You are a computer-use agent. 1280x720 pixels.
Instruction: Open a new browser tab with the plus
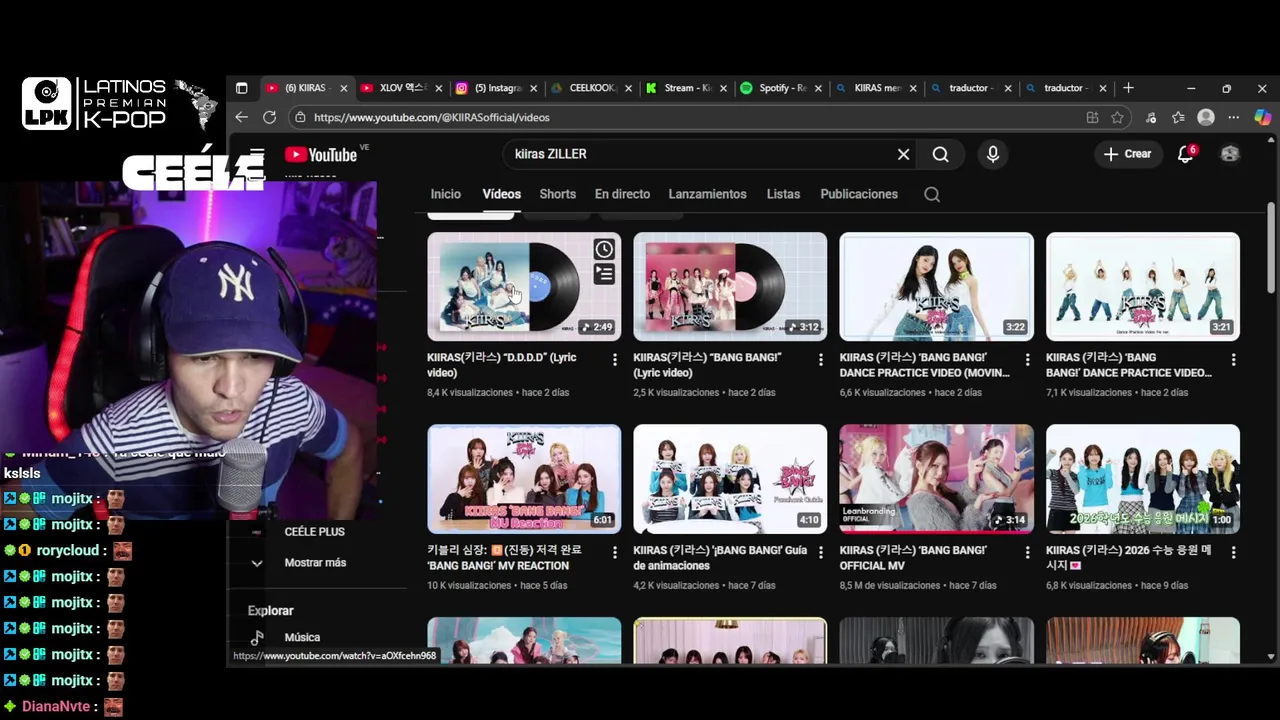1128,88
